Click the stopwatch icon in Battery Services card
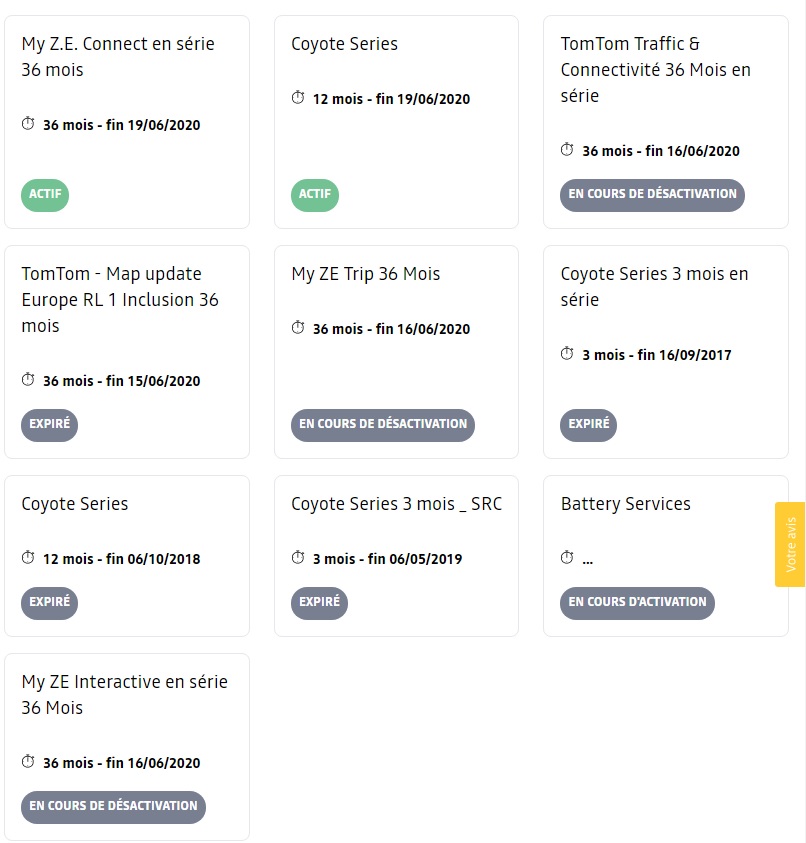Viewport: 806px width, 843px height. [567, 558]
